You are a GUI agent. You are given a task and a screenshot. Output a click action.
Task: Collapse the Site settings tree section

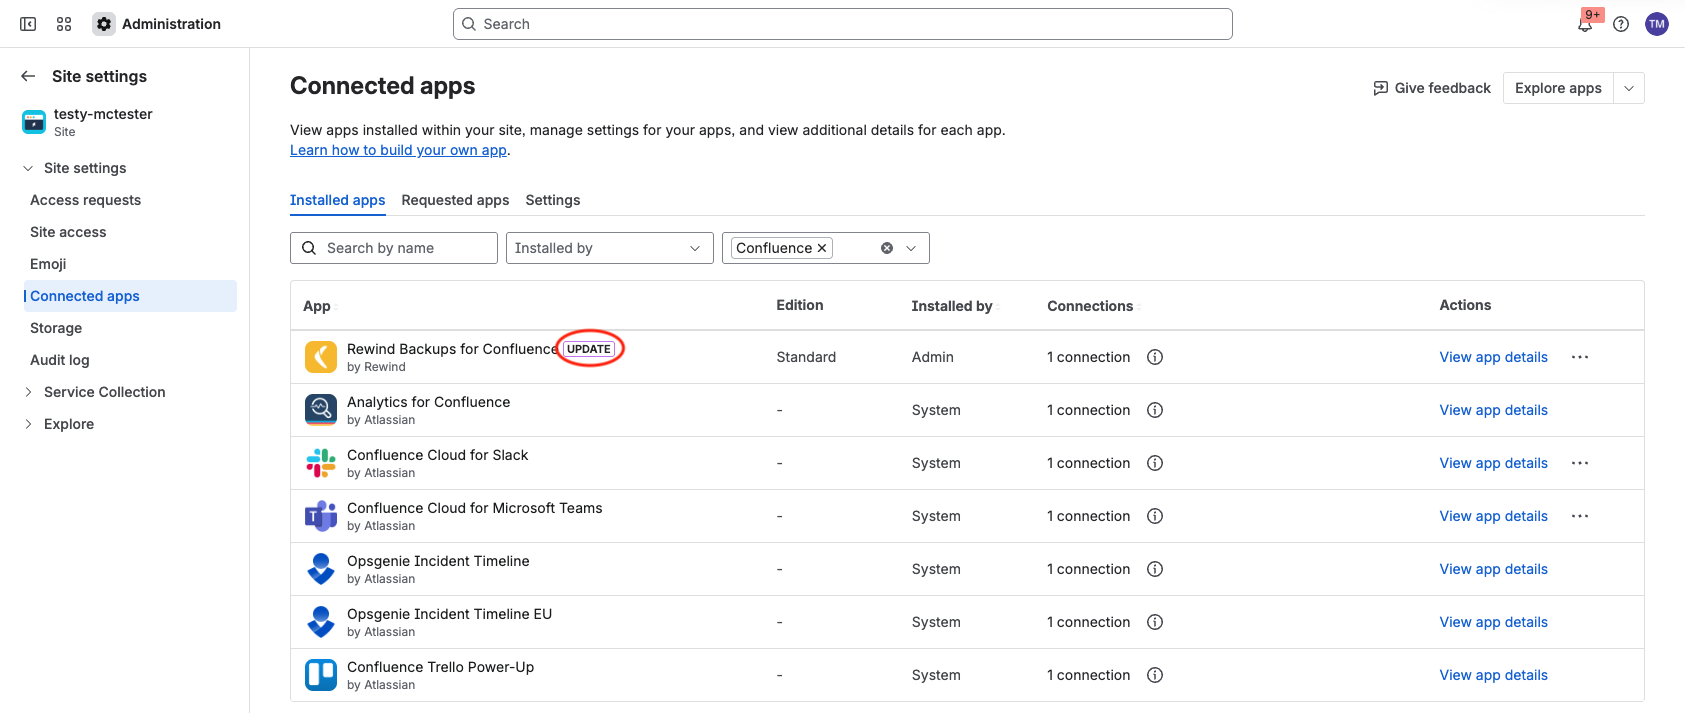tap(28, 168)
